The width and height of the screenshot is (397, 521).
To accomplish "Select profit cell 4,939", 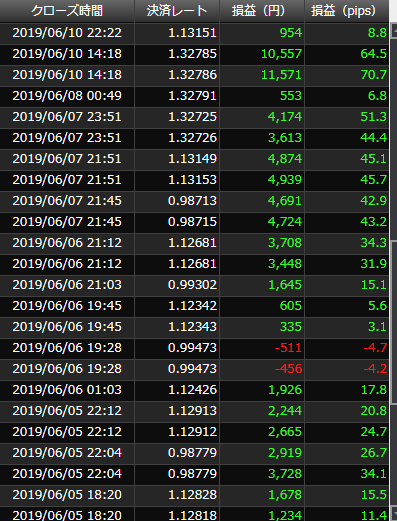I will [262, 180].
